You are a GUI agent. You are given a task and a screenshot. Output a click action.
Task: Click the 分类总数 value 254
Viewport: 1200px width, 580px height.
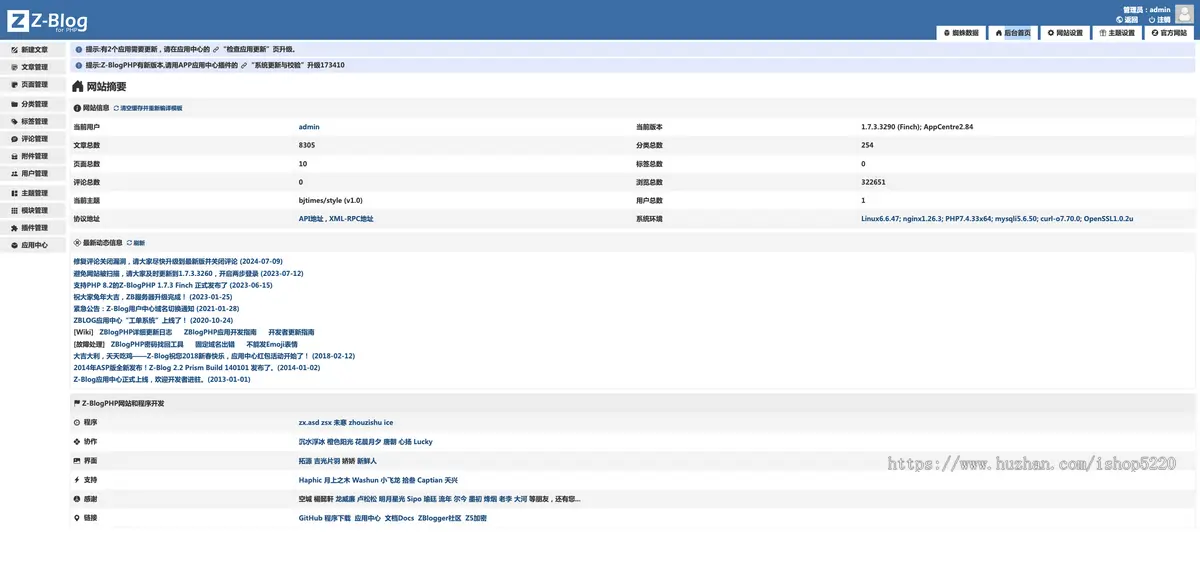click(867, 145)
